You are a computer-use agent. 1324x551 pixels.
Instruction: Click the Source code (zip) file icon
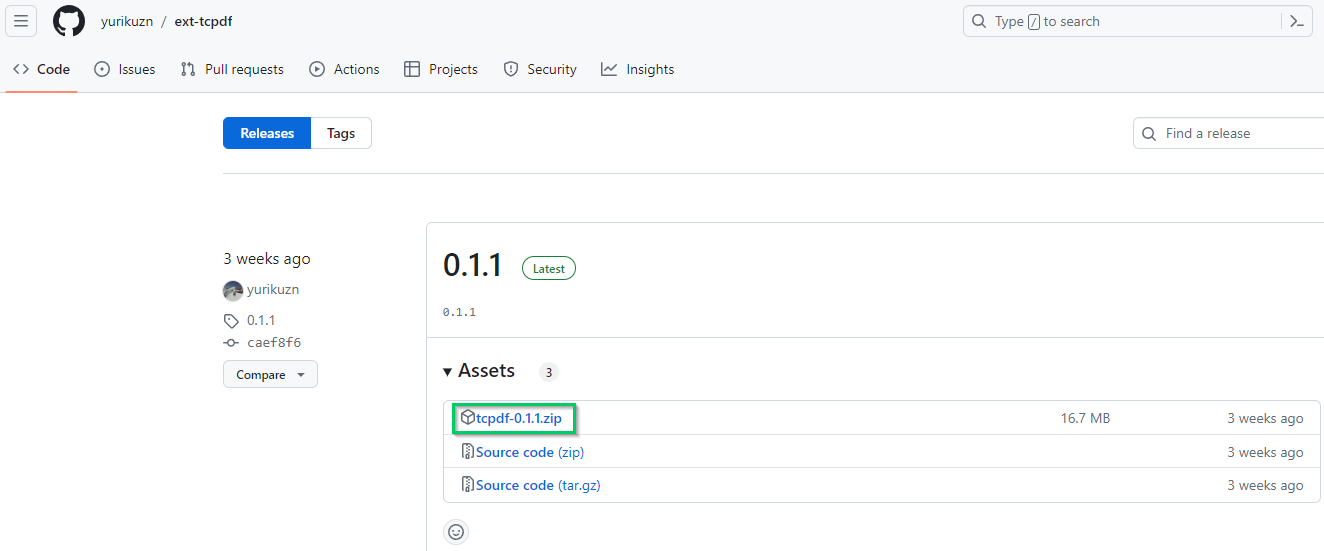pyautogui.click(x=467, y=452)
